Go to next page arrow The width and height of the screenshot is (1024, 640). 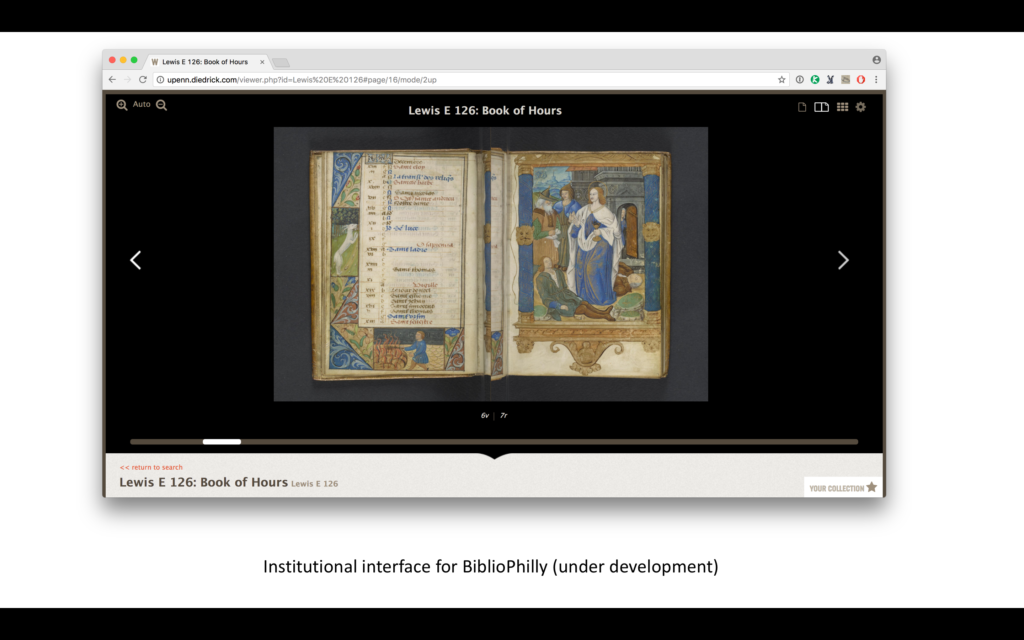click(842, 260)
